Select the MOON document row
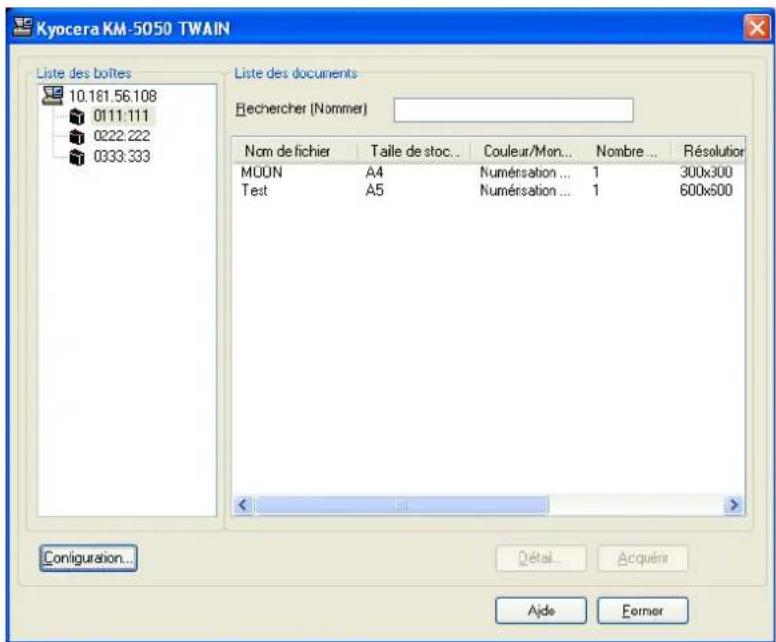This screenshot has width=776, height=642. pos(488,172)
